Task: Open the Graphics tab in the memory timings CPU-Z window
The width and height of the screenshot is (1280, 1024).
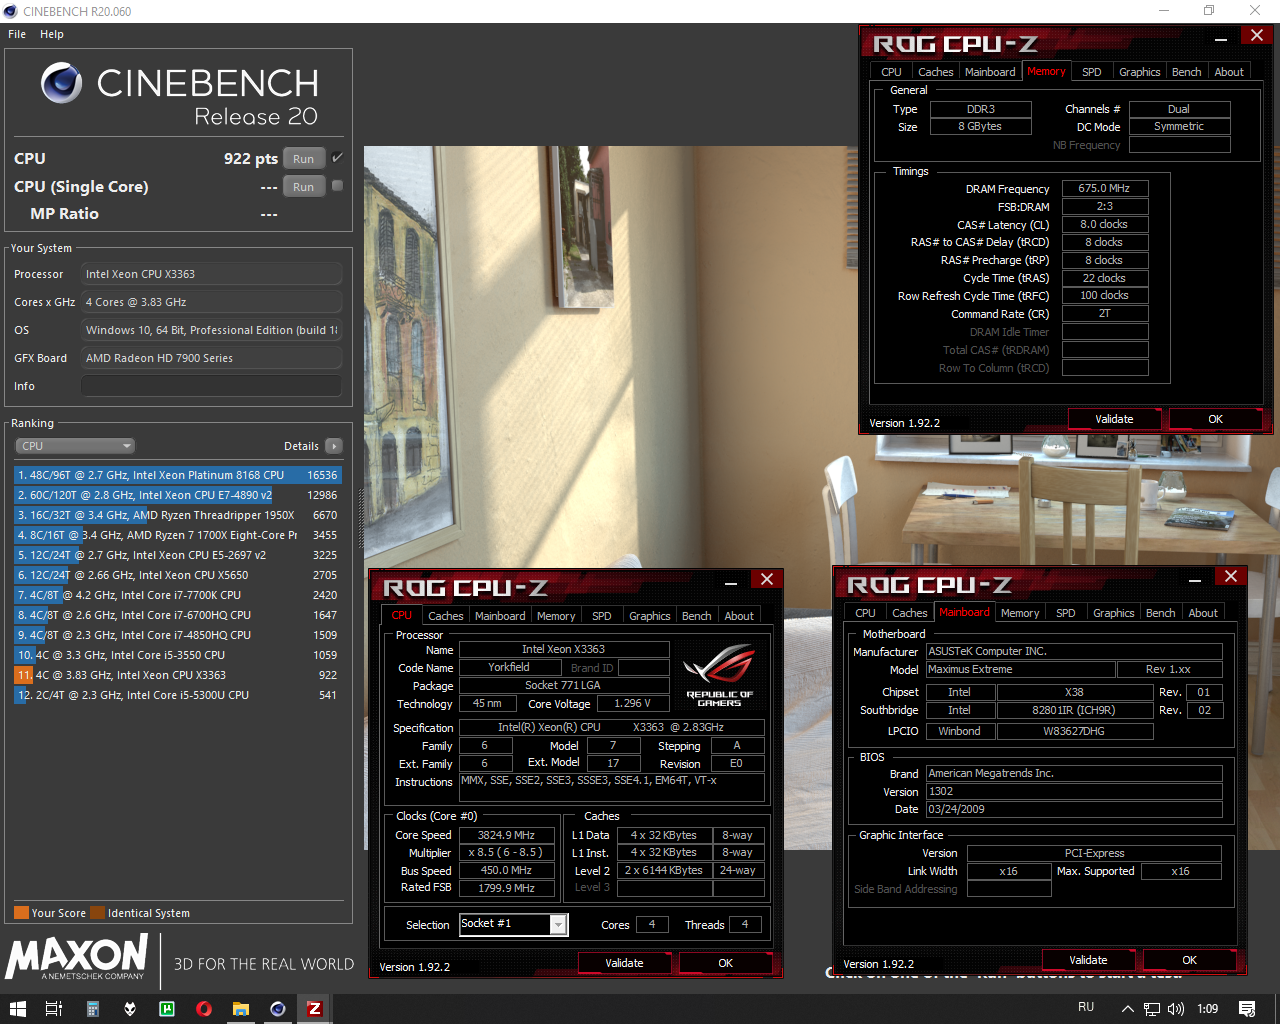Action: coord(1140,72)
